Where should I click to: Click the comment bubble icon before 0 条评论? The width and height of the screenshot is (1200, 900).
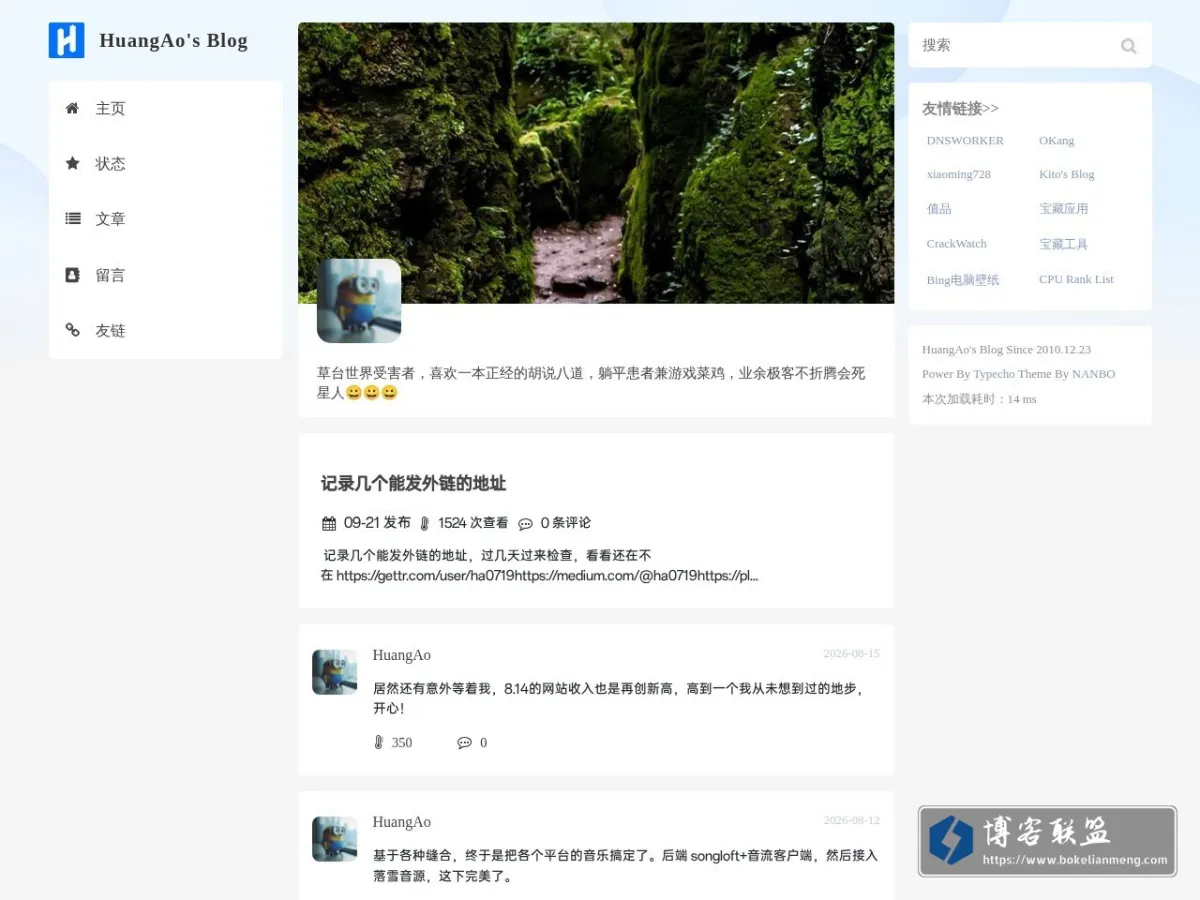click(x=525, y=523)
